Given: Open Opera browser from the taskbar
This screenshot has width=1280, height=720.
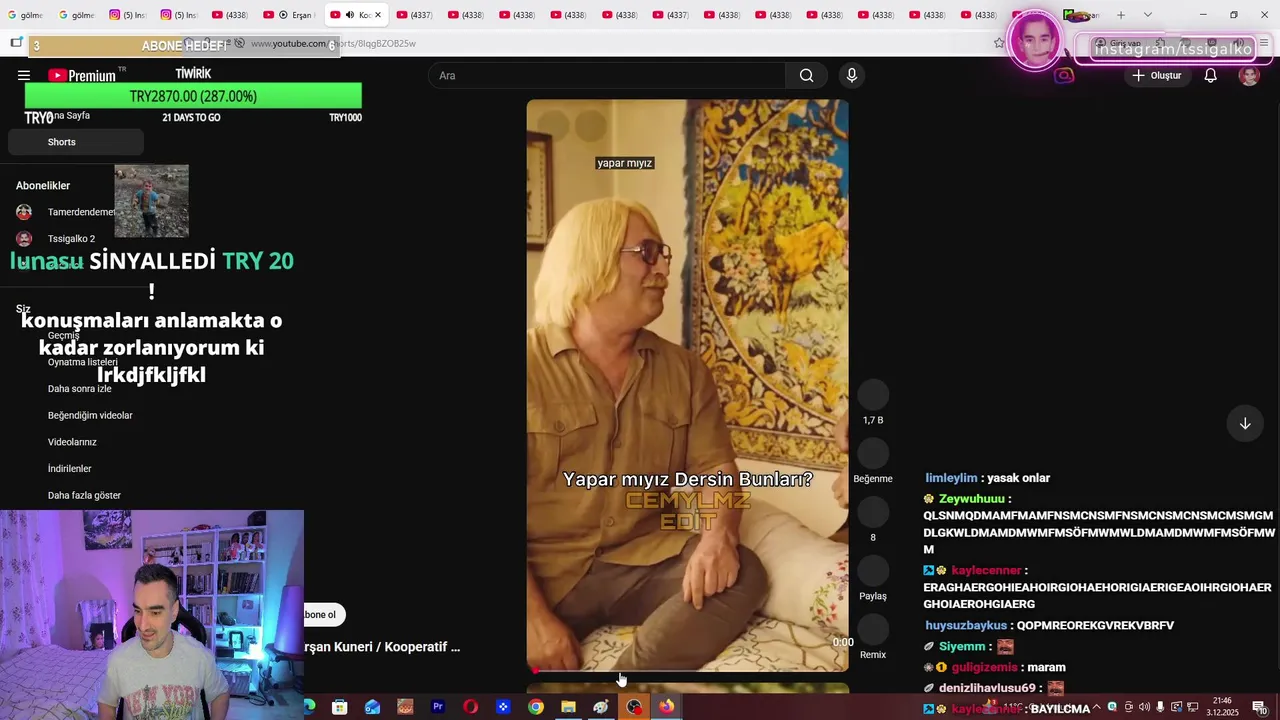Looking at the screenshot, I should pyautogui.click(x=471, y=707).
